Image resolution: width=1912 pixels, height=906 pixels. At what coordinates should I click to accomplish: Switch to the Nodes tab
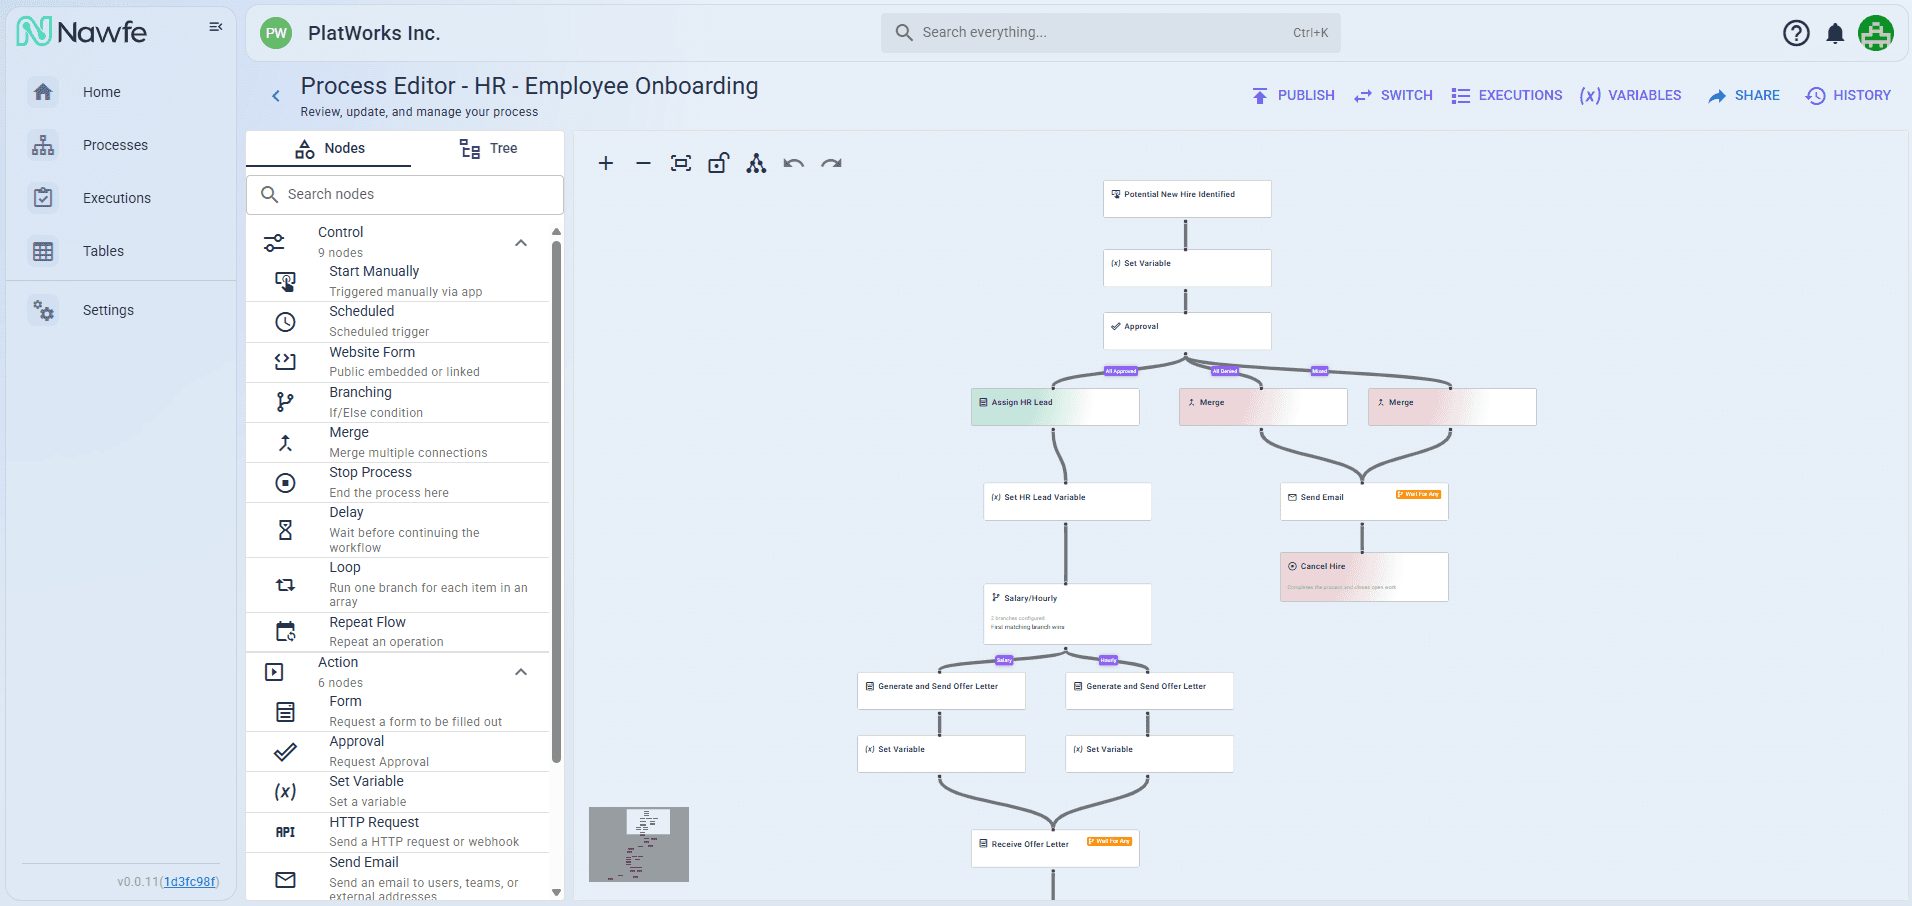point(329,149)
